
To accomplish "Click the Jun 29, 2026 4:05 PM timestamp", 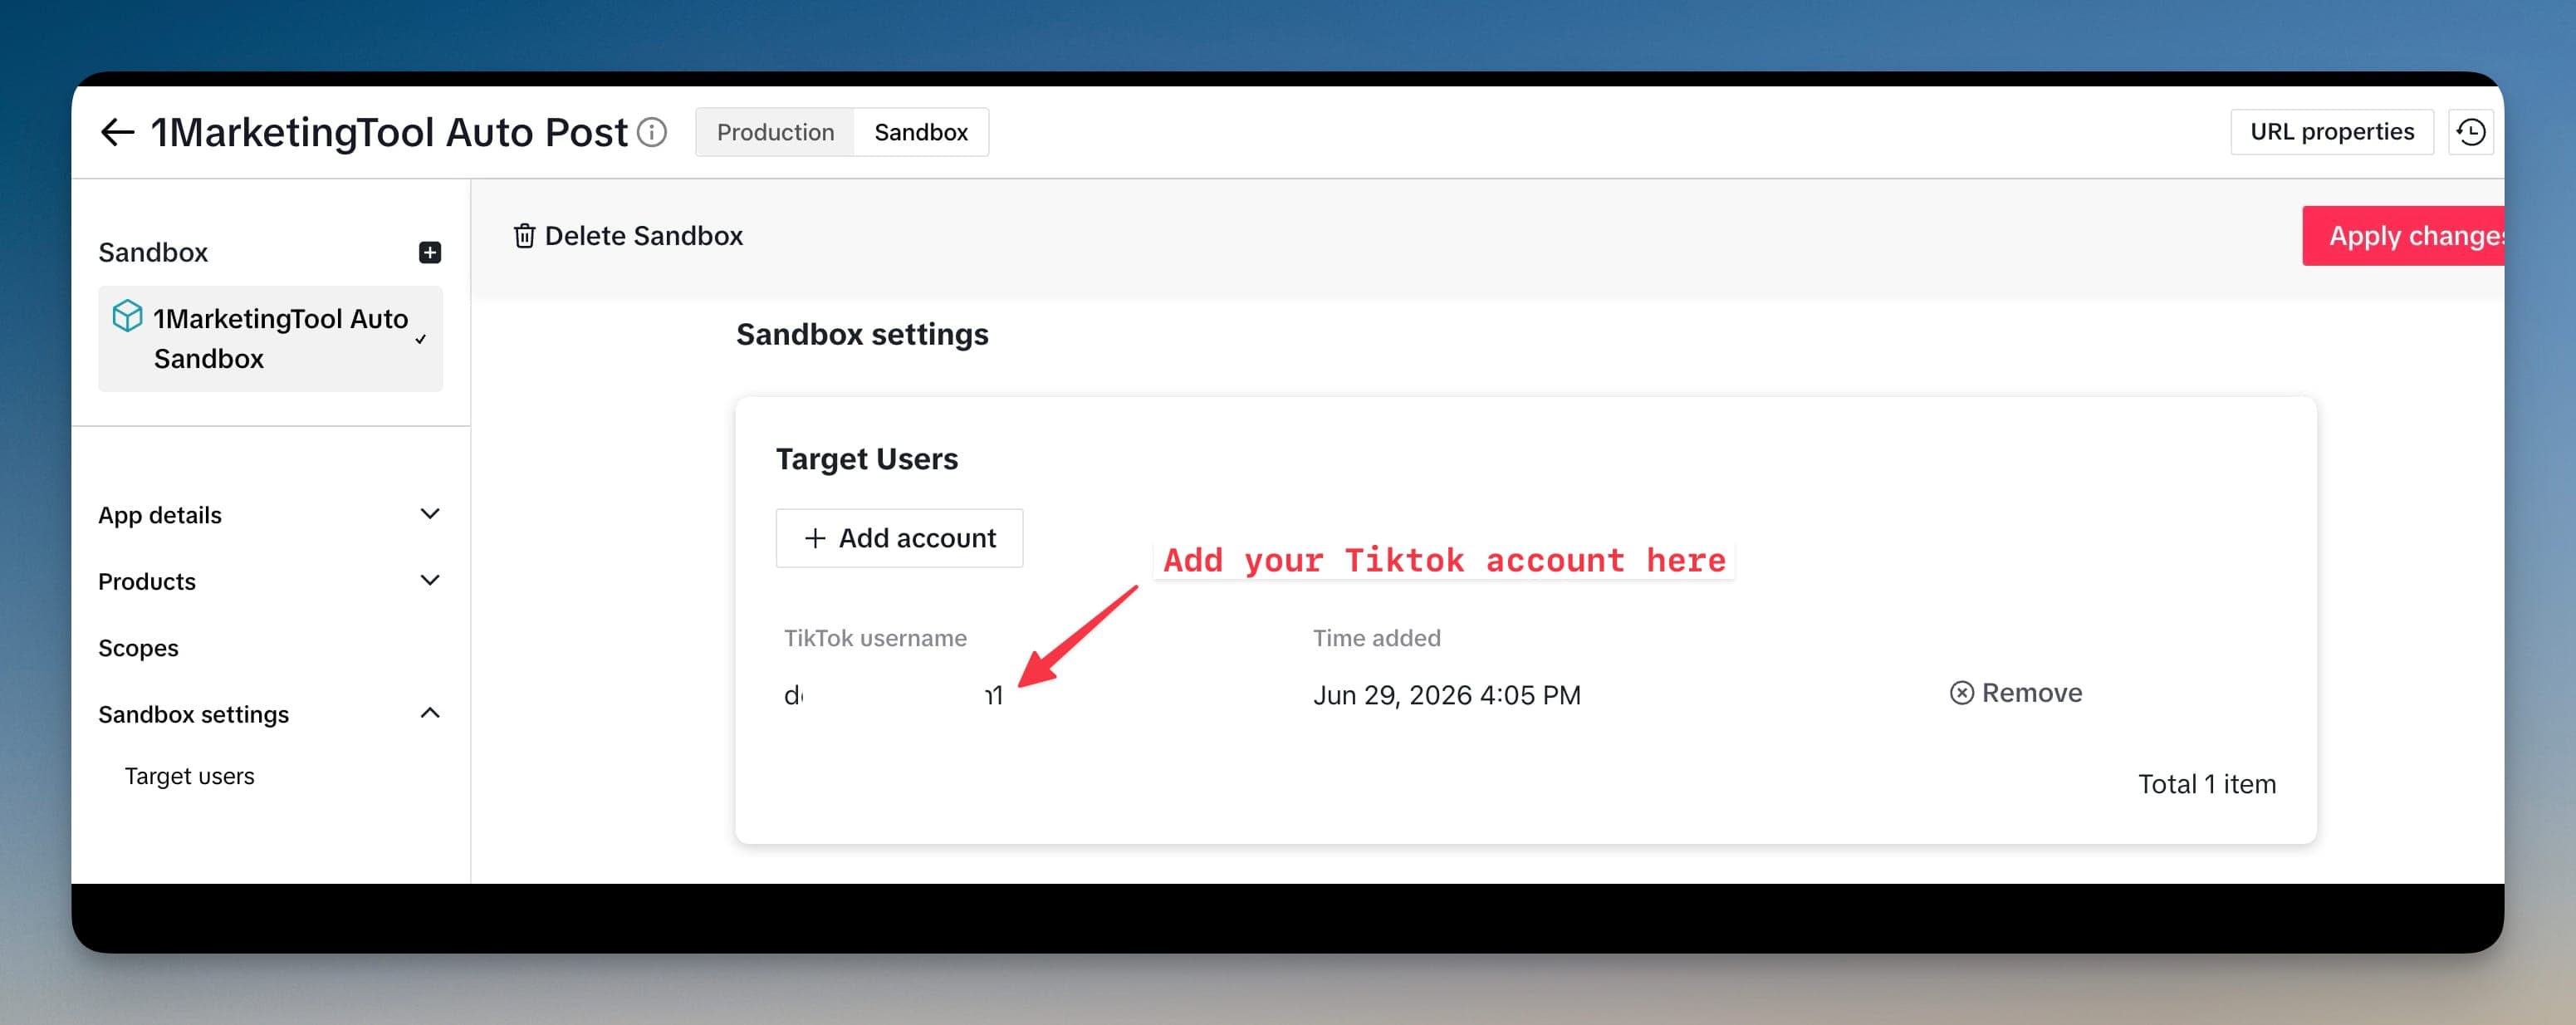I will (1446, 695).
